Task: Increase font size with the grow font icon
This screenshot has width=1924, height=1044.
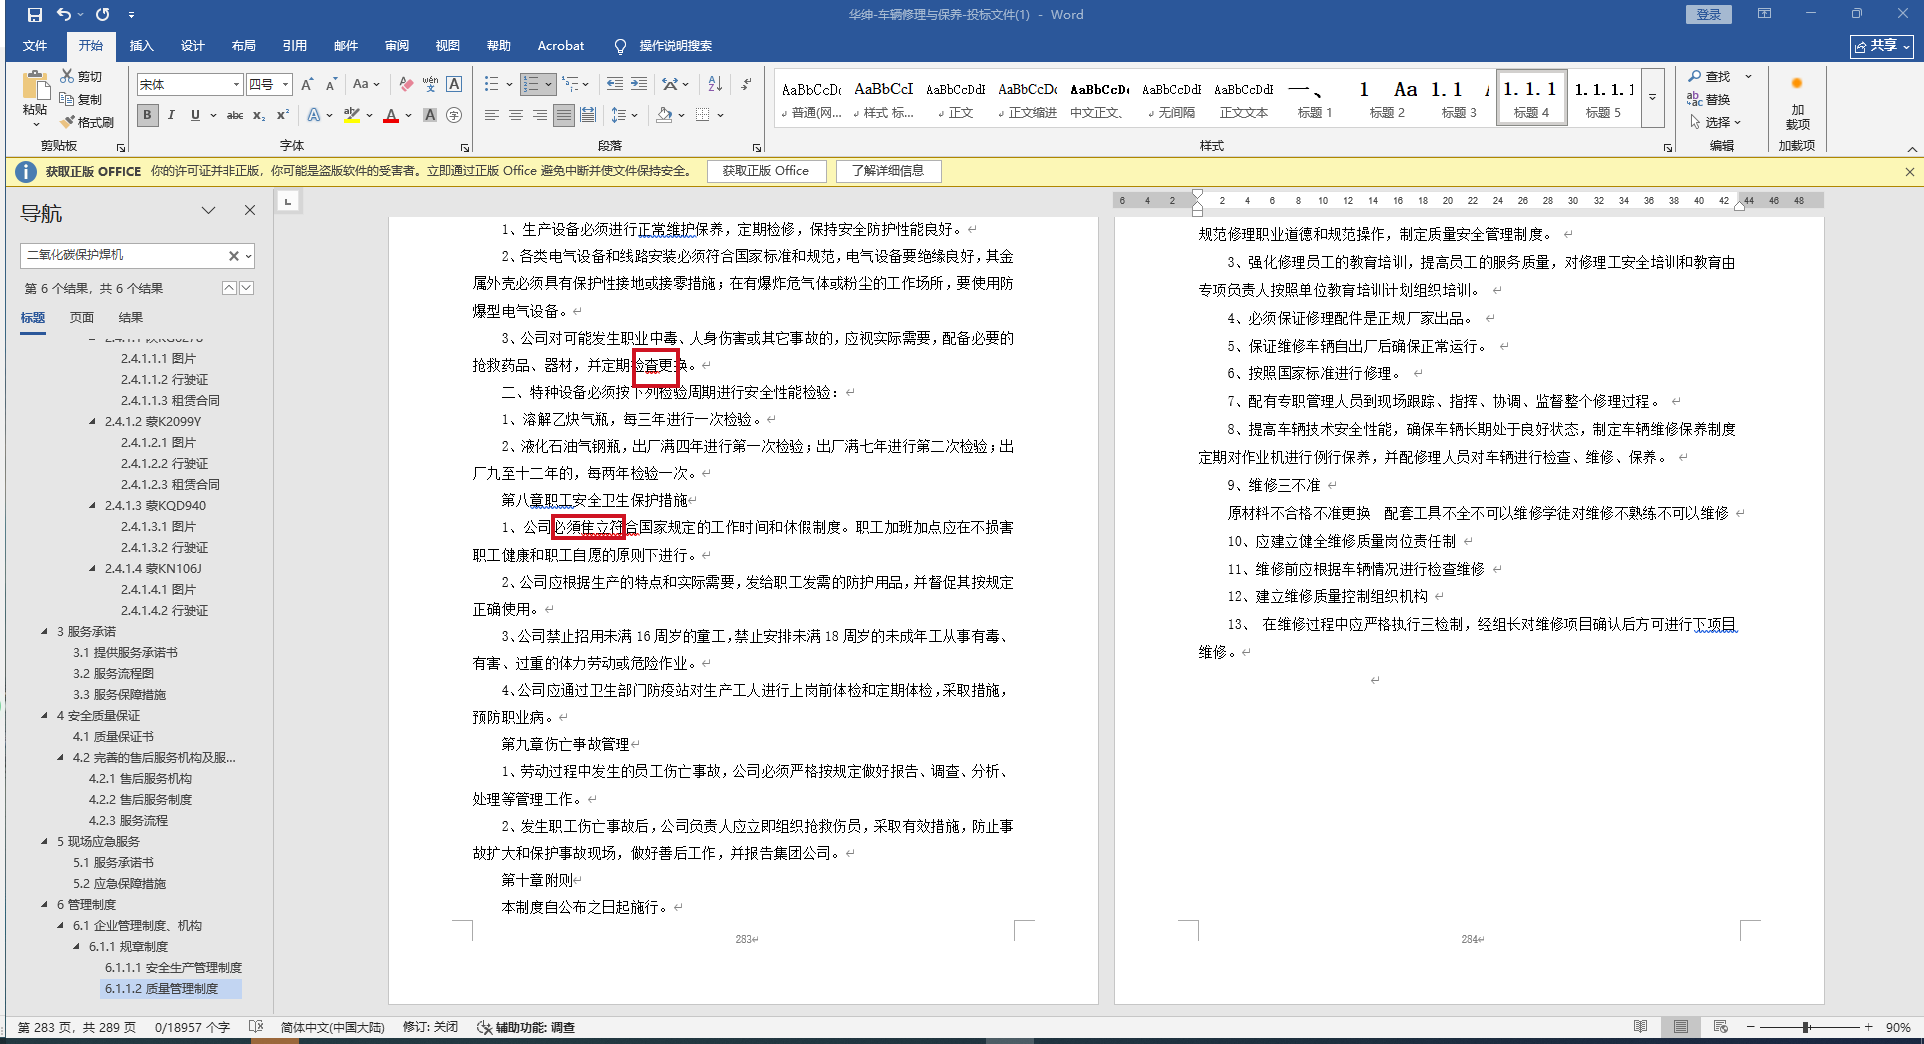Action: [307, 85]
